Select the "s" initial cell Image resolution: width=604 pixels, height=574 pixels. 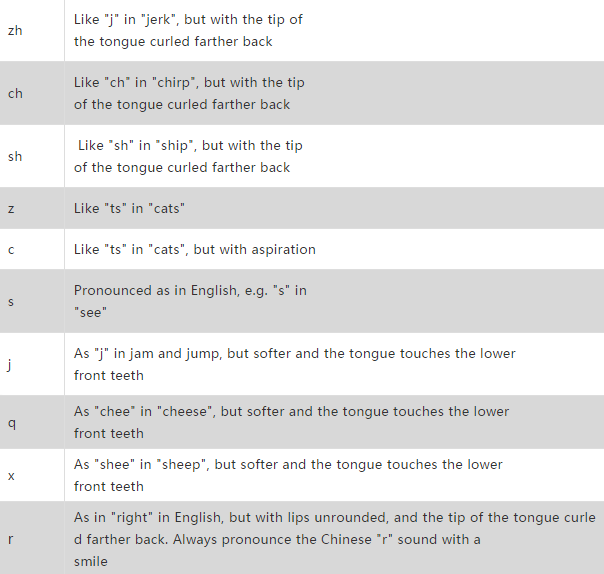32,301
